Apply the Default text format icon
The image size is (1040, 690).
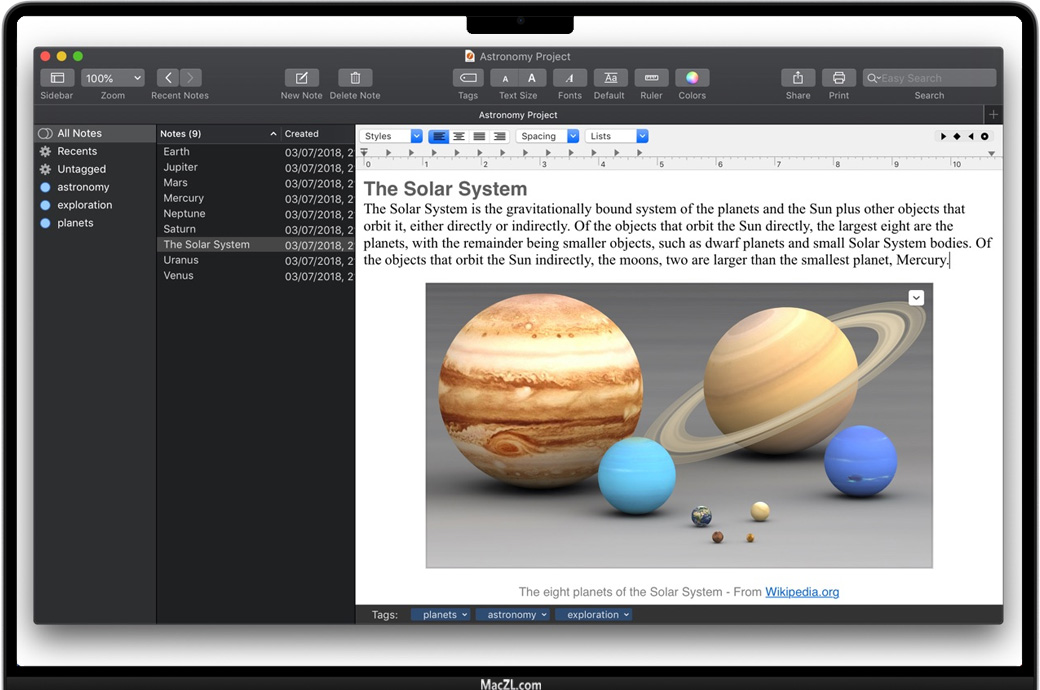[x=610, y=78]
